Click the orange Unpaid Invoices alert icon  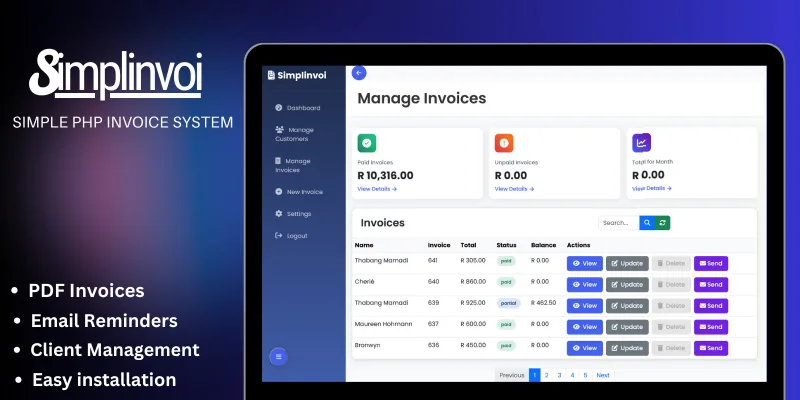[504, 143]
